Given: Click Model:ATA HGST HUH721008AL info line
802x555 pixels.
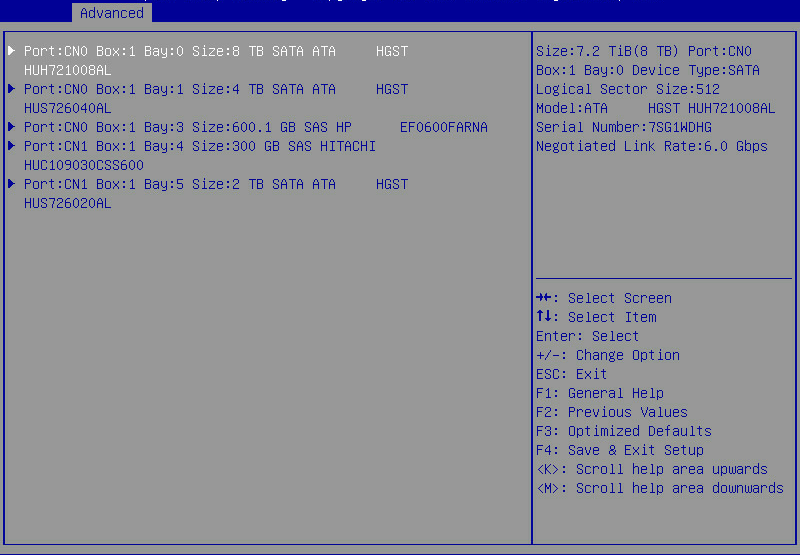Looking at the screenshot, I should [655, 108].
